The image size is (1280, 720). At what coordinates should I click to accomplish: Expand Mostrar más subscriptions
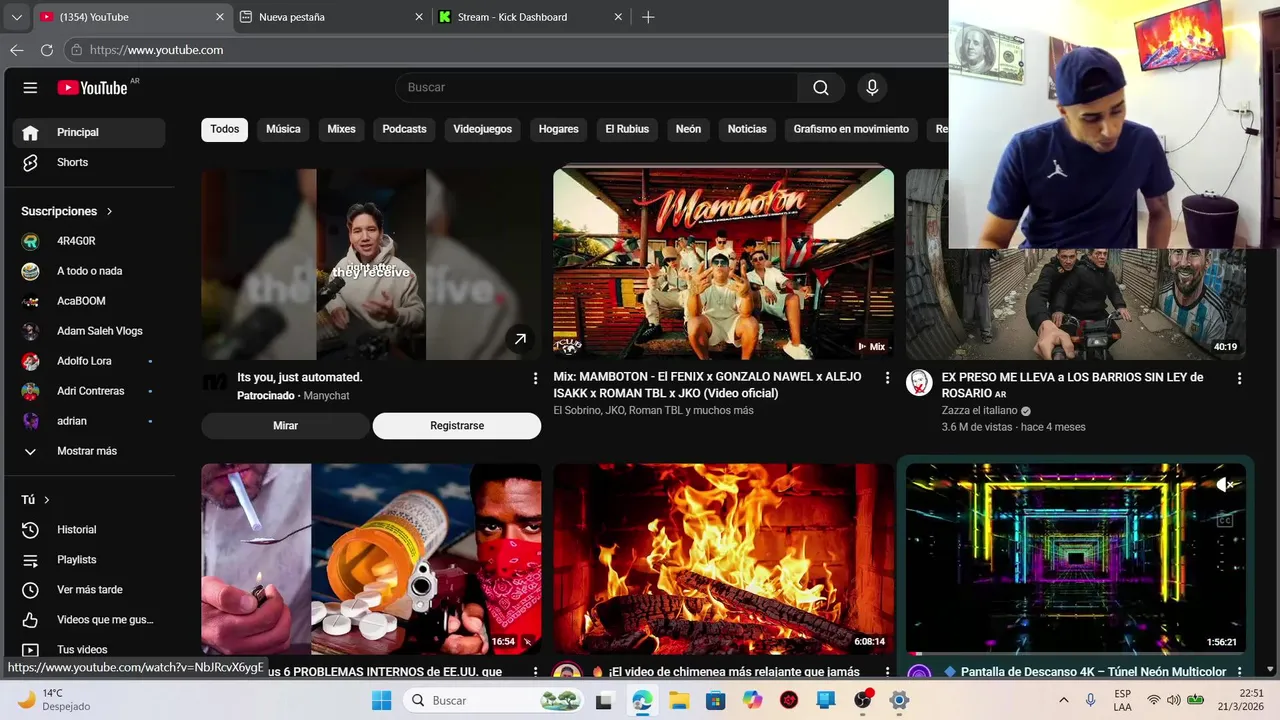pos(89,451)
